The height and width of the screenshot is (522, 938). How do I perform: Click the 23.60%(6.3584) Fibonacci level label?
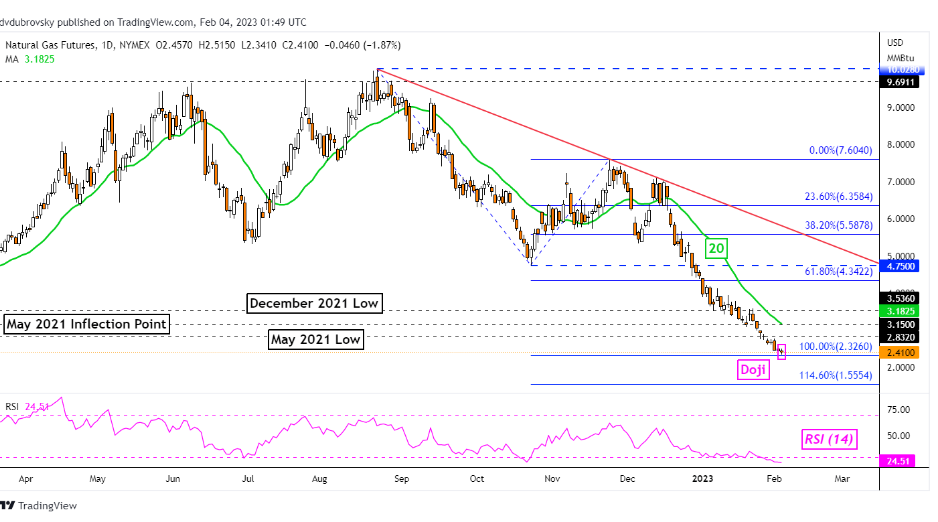(839, 196)
